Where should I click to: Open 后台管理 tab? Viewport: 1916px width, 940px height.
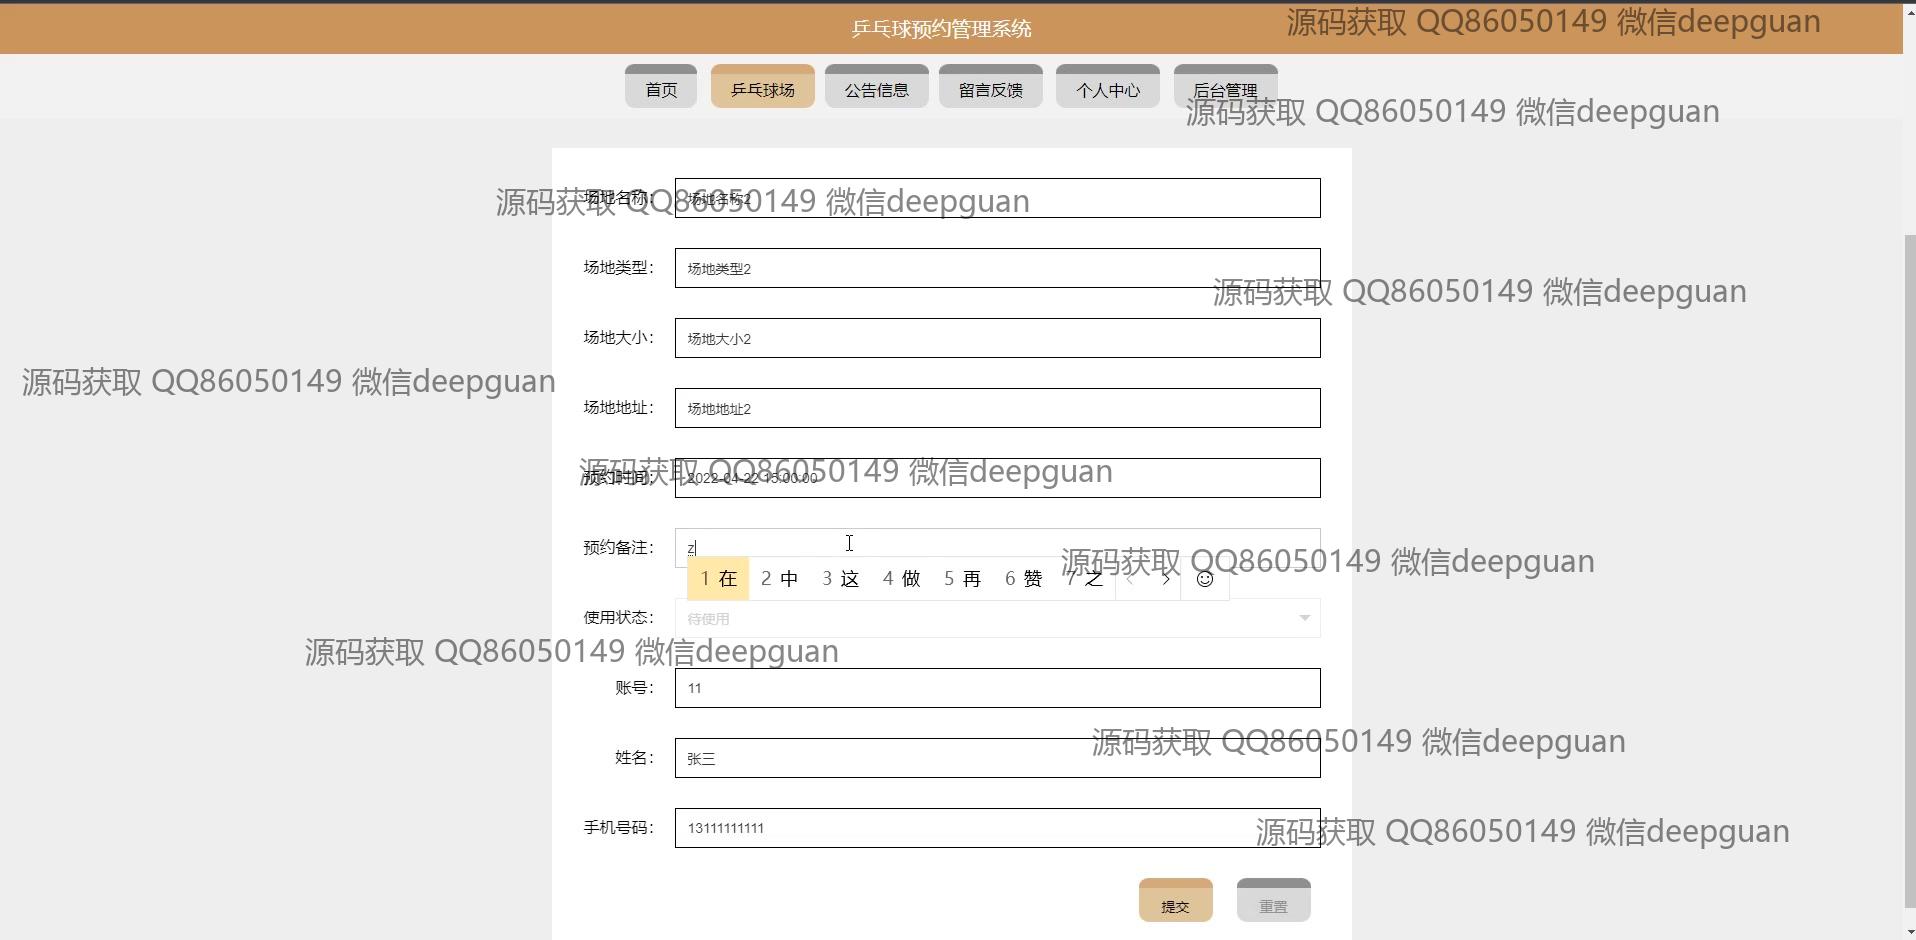point(1225,88)
